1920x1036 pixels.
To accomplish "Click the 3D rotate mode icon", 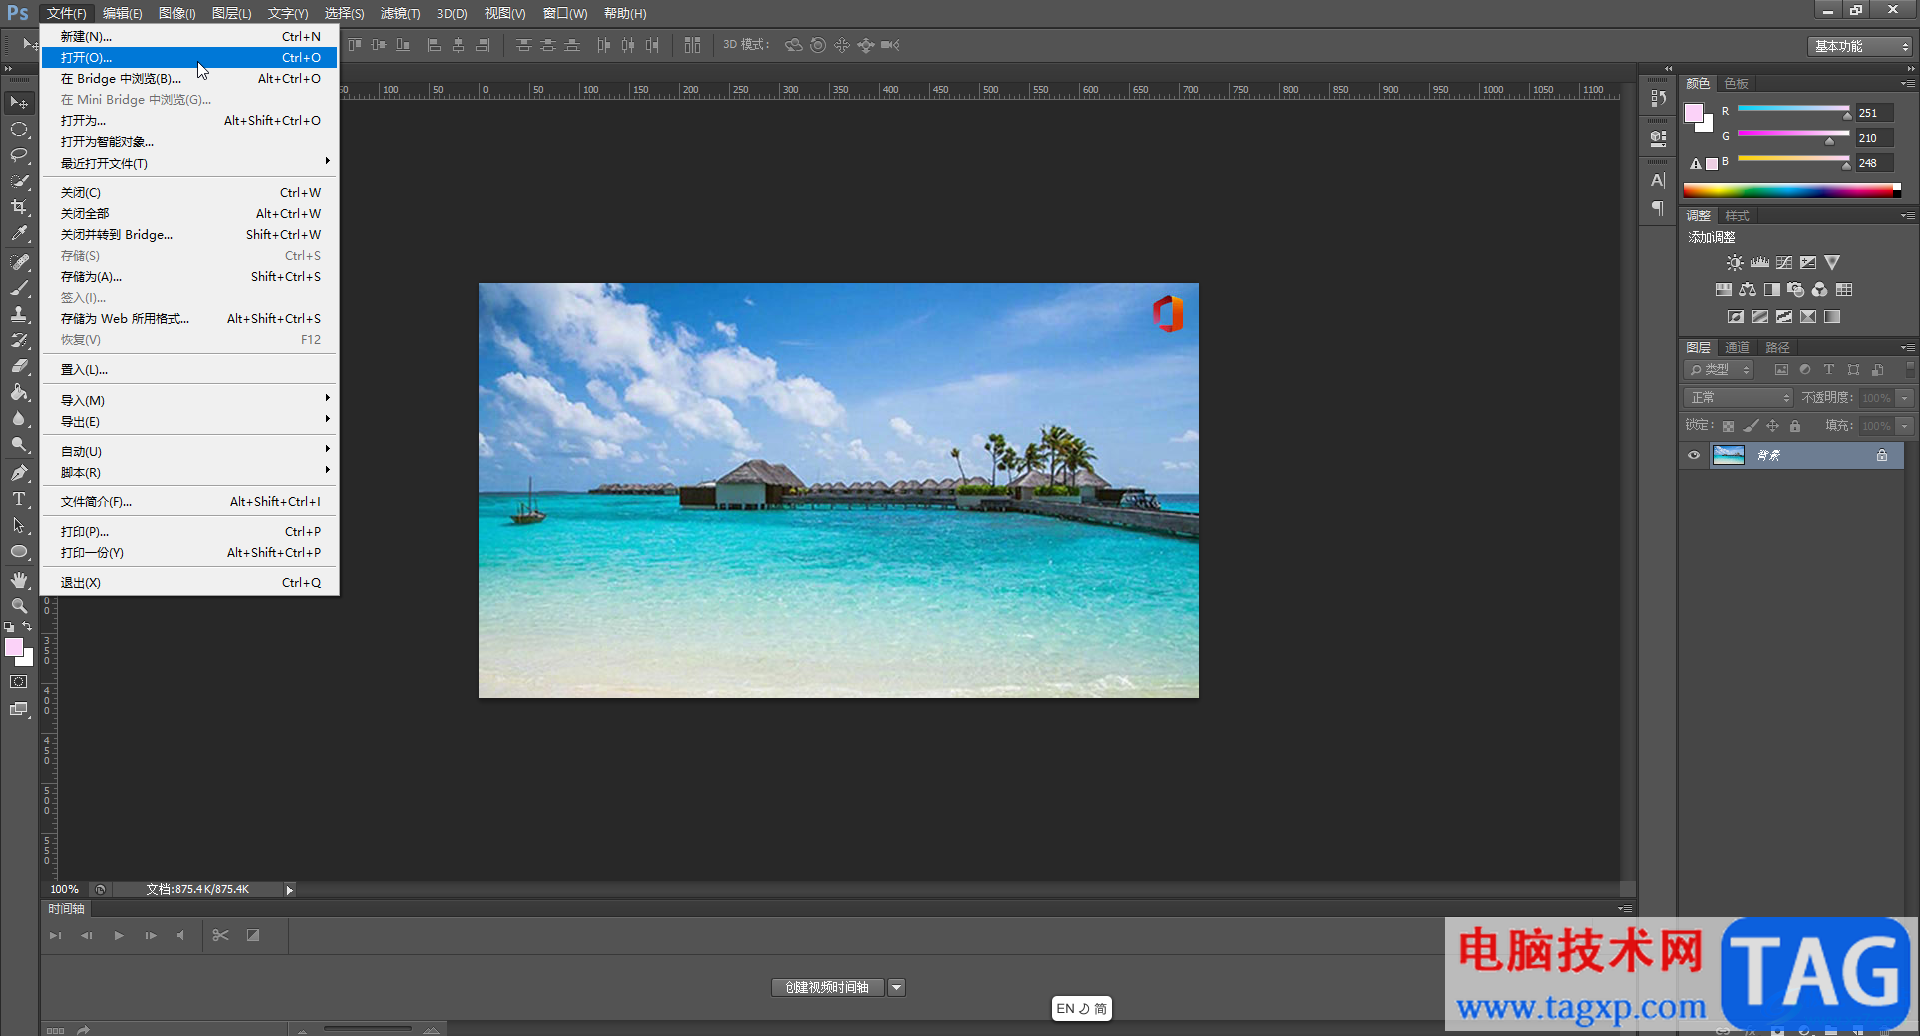I will 793,45.
